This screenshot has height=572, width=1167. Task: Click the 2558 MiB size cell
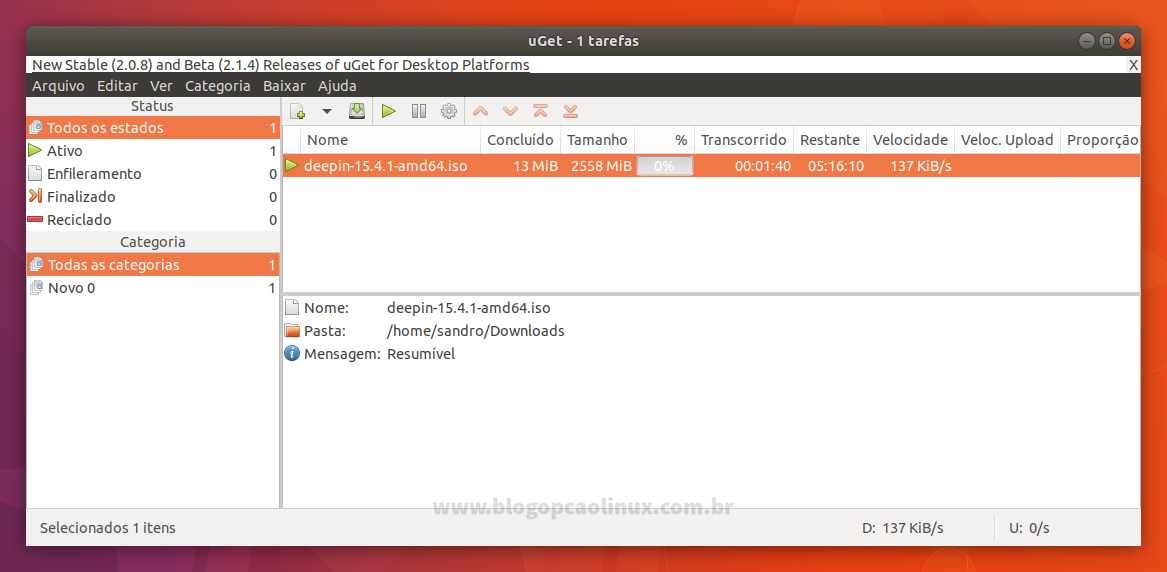point(601,166)
